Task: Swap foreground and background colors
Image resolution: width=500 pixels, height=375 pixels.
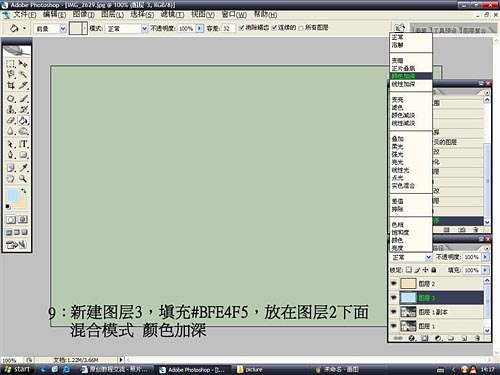Action: [x=24, y=191]
